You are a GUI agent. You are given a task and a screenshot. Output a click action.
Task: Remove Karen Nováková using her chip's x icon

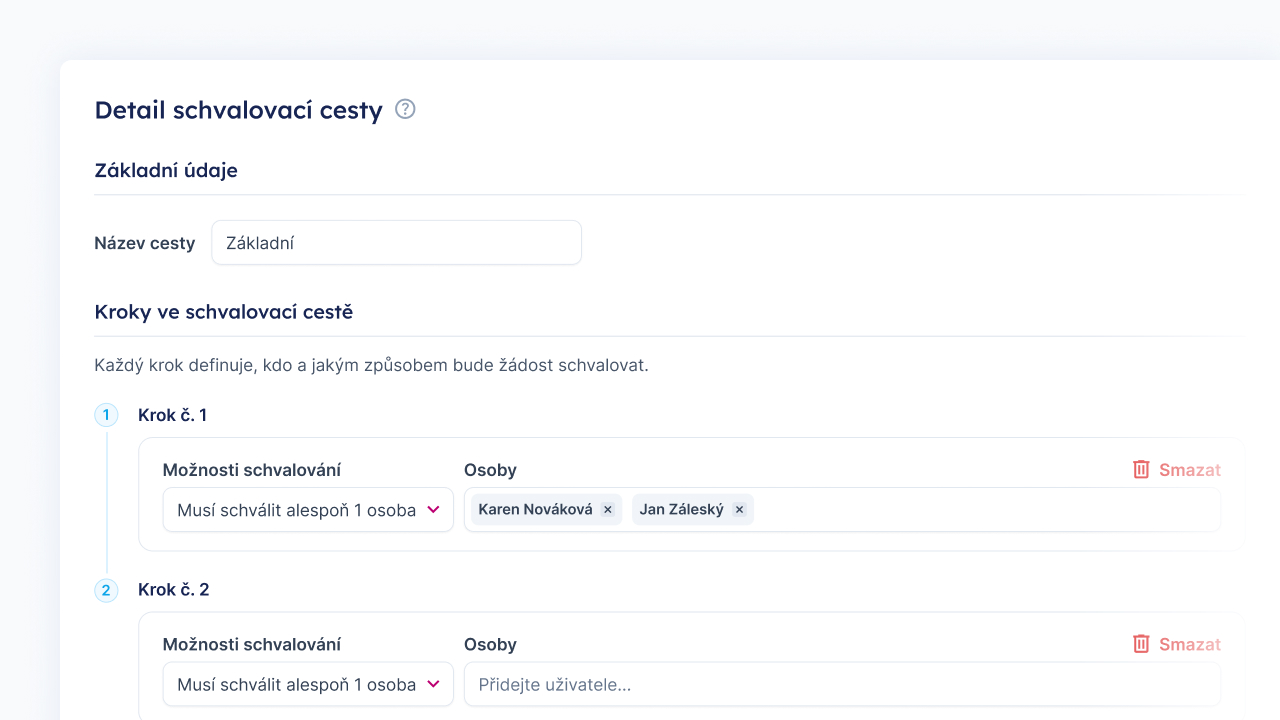[x=607, y=509]
